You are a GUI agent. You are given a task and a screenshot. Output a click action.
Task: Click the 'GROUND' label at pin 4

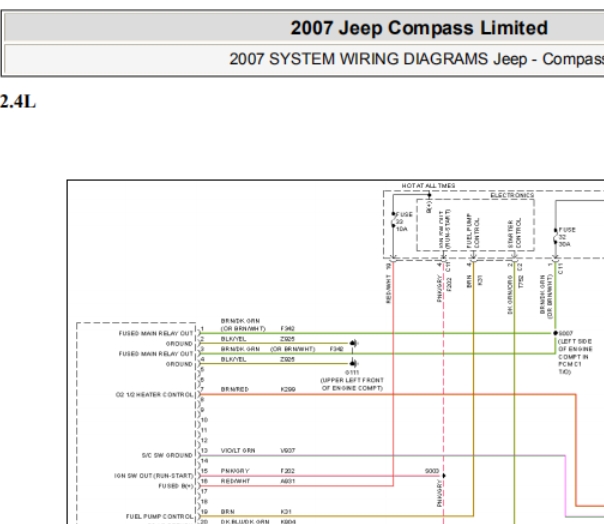[179, 364]
